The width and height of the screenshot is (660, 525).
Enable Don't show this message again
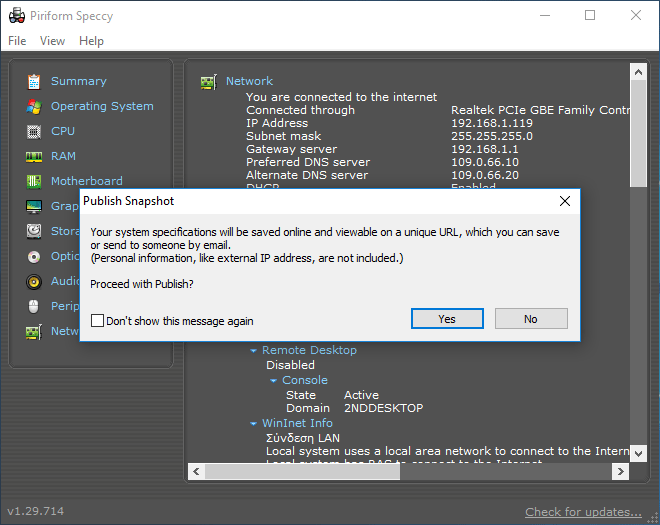pyautogui.click(x=97, y=320)
